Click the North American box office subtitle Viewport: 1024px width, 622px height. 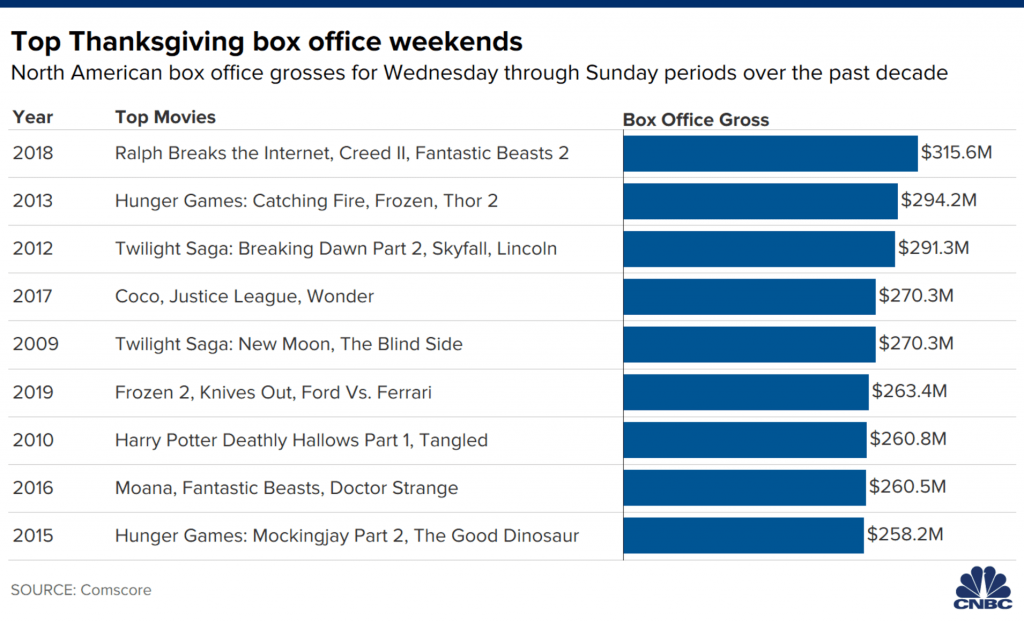(479, 73)
